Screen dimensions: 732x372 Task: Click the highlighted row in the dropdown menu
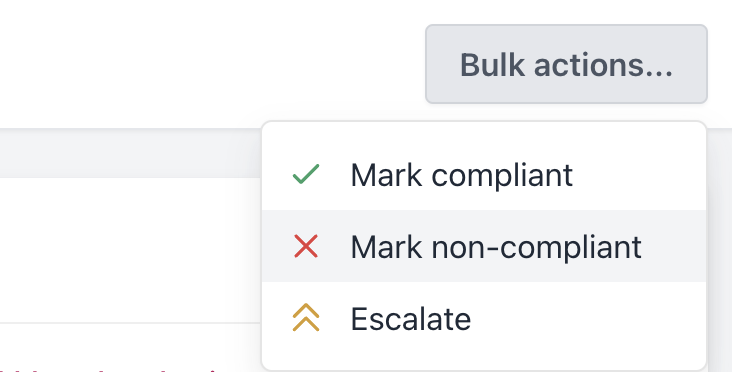tap(484, 246)
